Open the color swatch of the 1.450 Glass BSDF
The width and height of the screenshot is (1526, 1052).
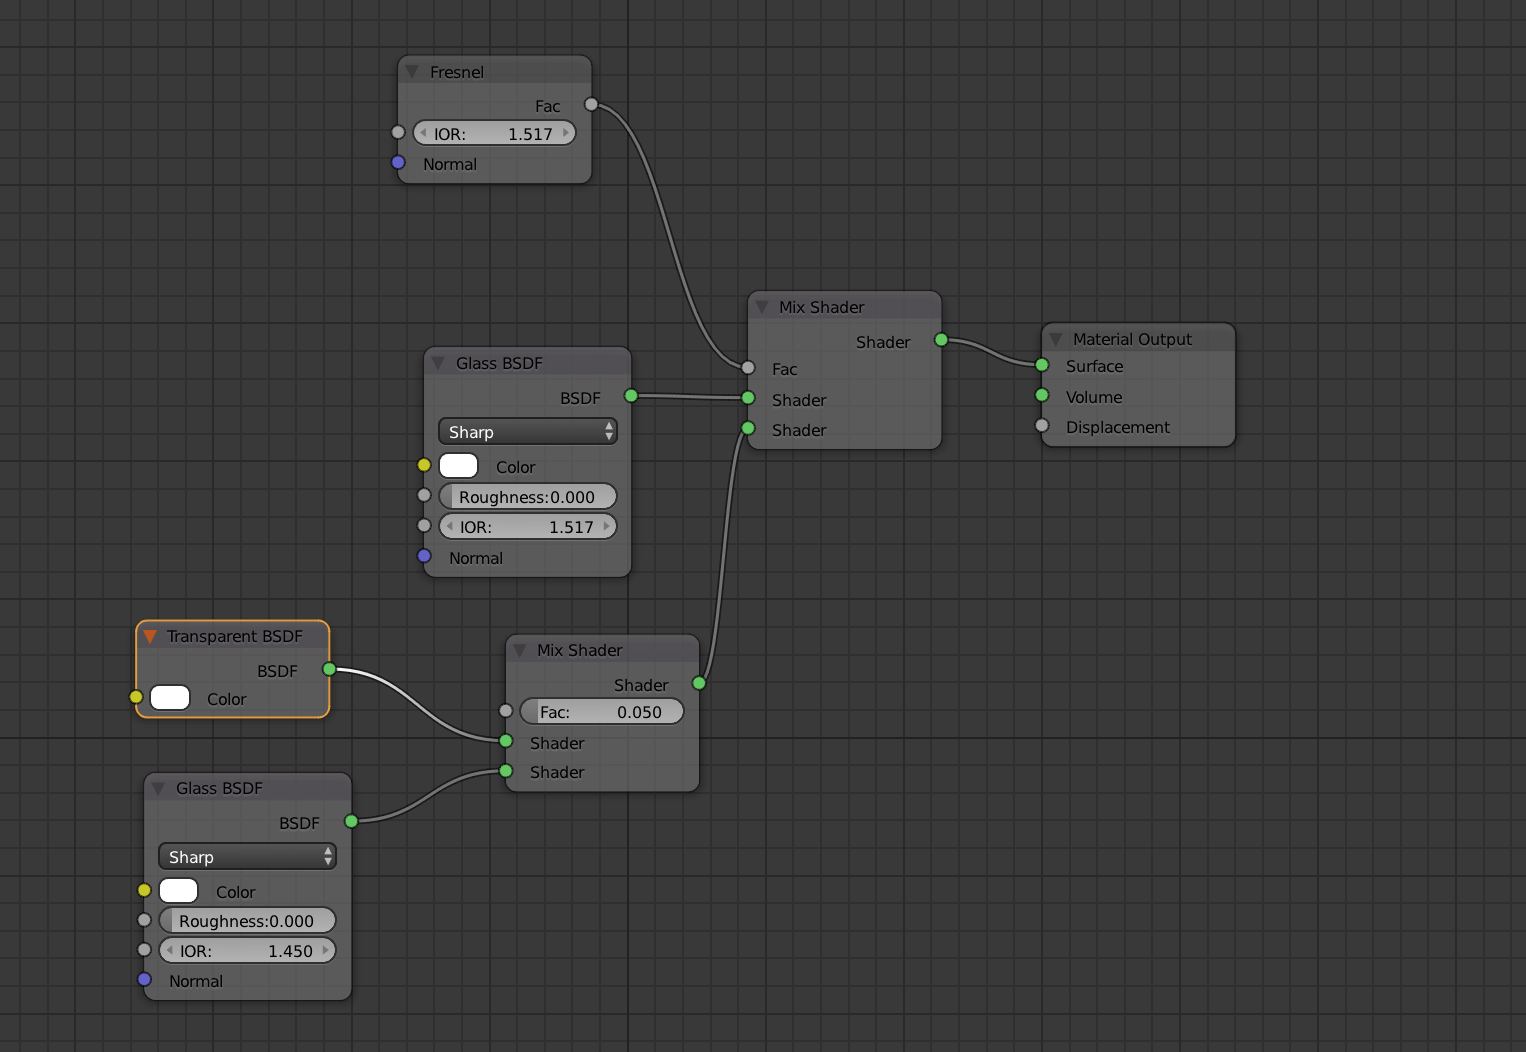coord(179,891)
